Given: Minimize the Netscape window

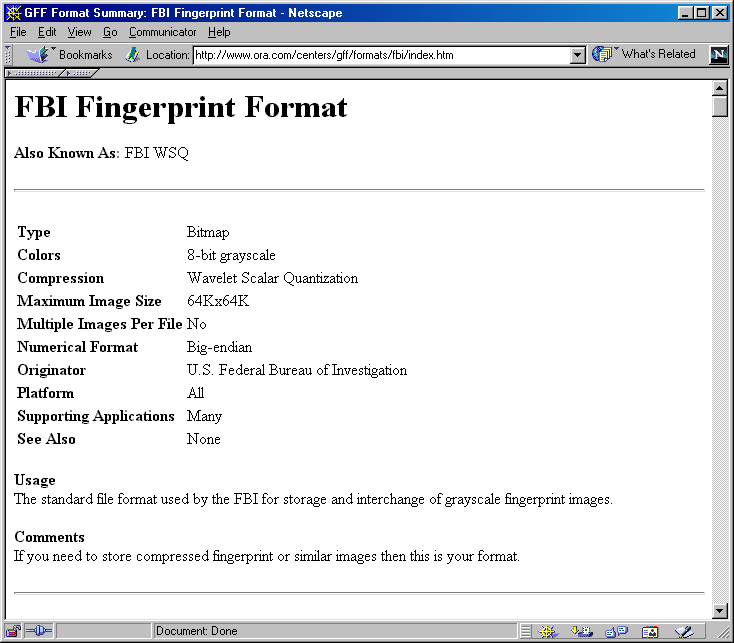Looking at the screenshot, I should (685, 13).
